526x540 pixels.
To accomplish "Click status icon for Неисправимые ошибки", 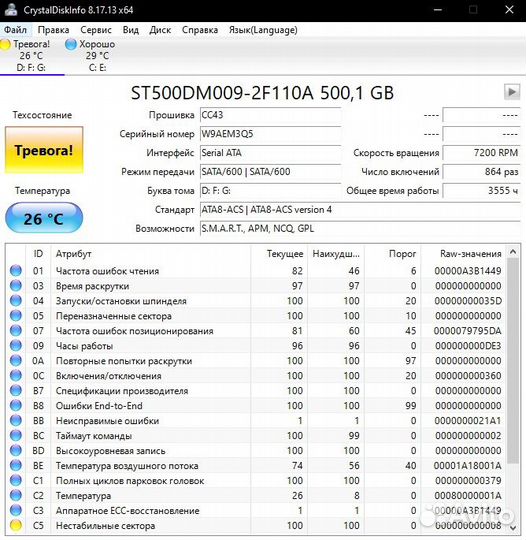I will (16, 420).
